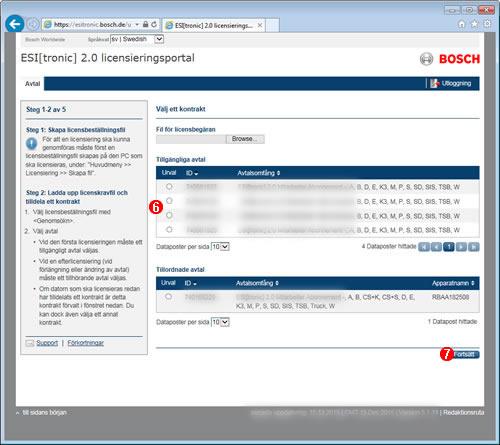This screenshot has height=445, width=500.
Task: Click the logout door icon
Action: (x=434, y=83)
